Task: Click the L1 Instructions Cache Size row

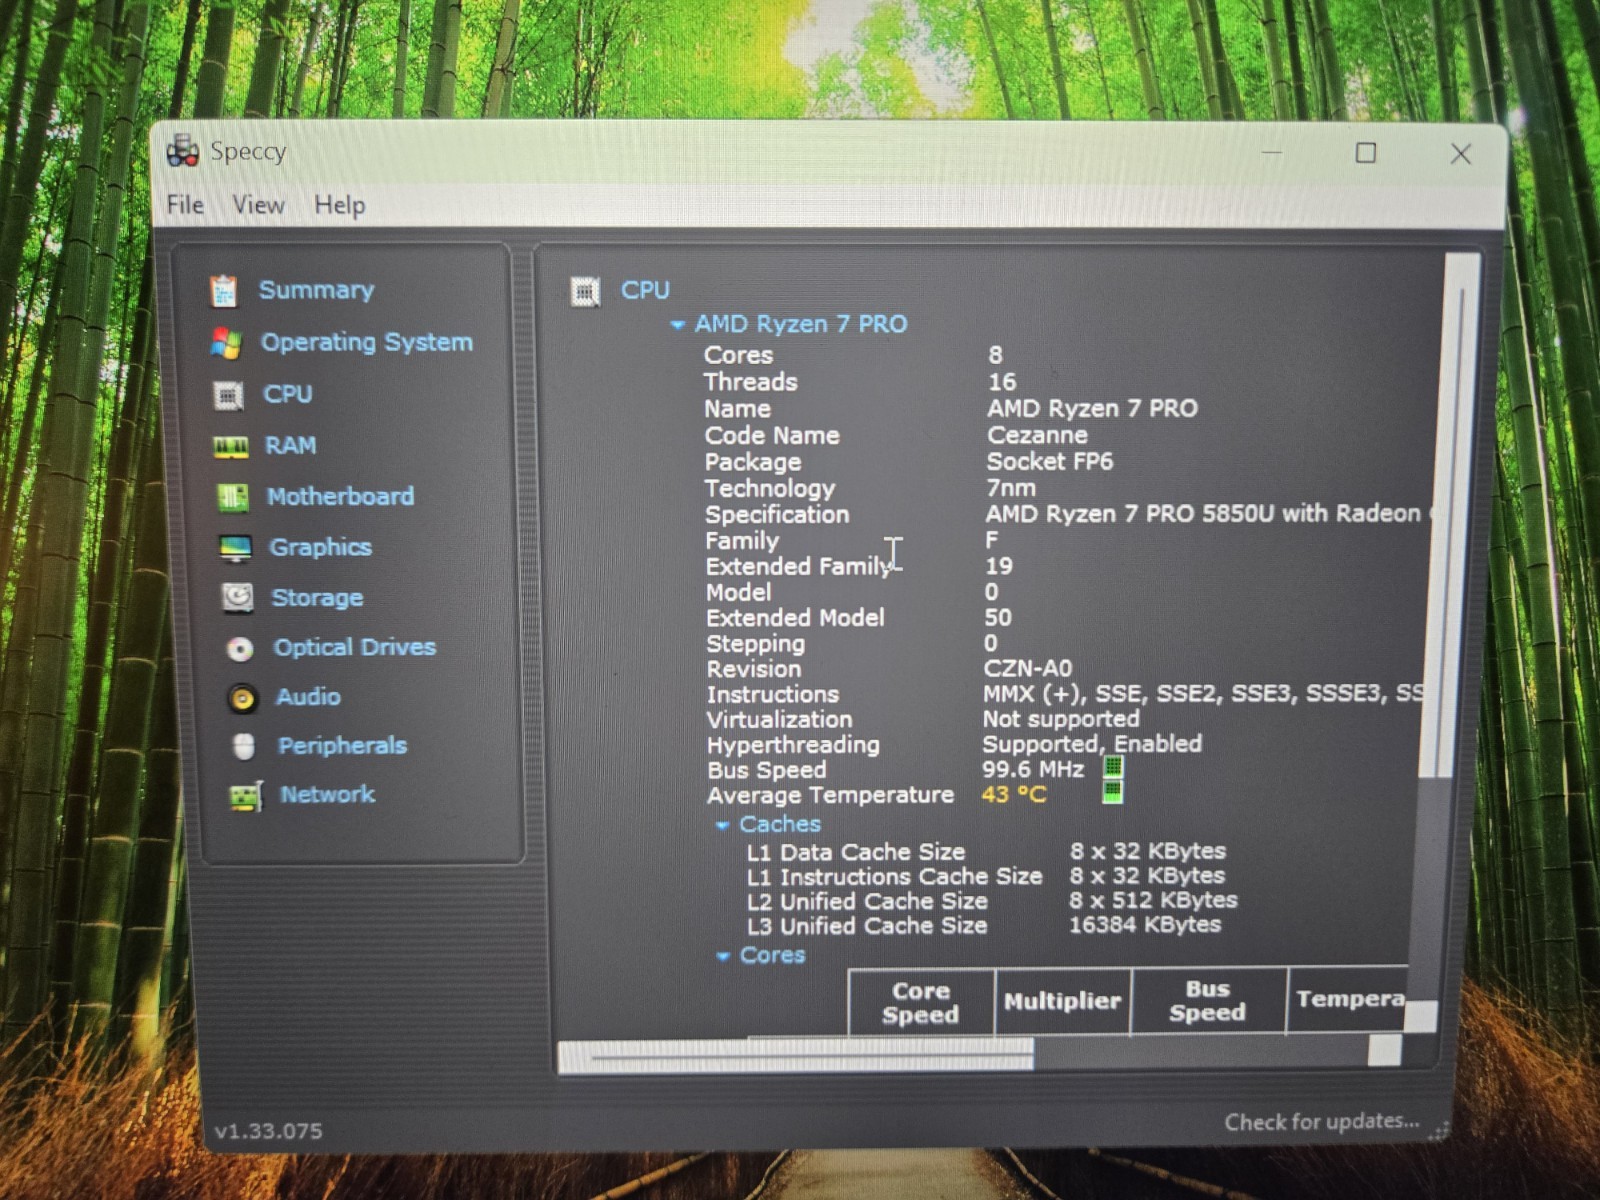Action: (x=986, y=876)
